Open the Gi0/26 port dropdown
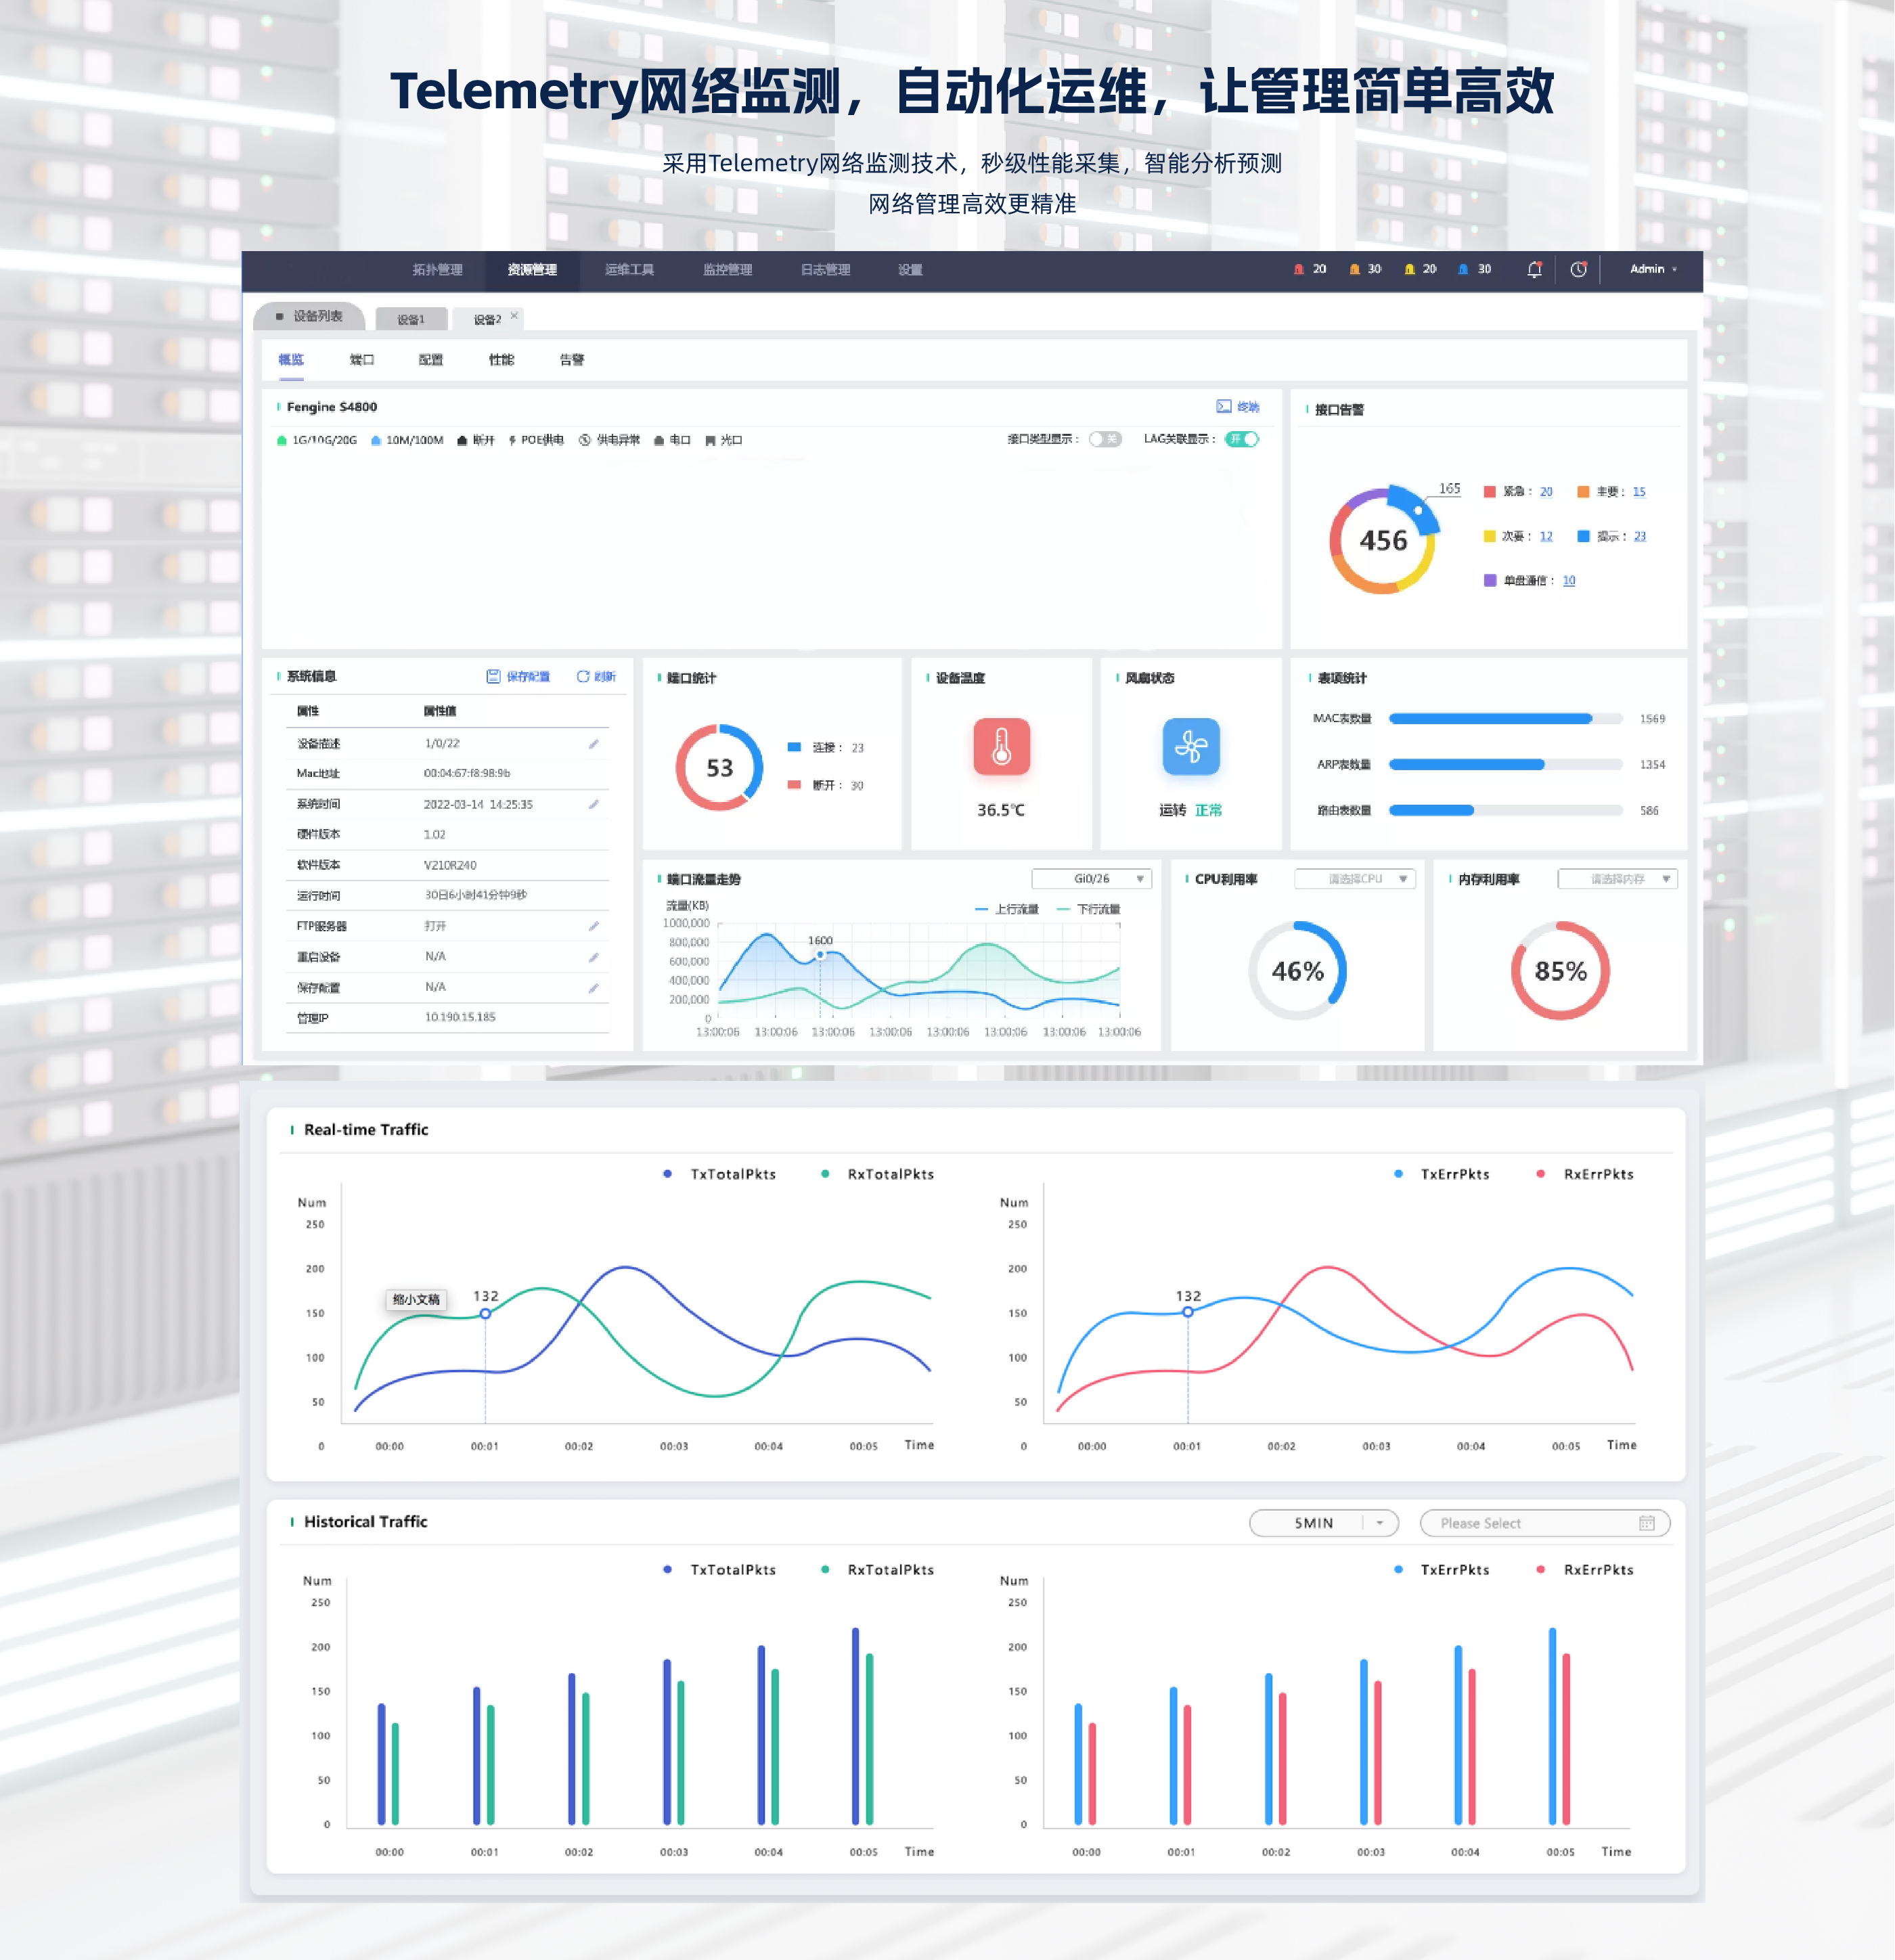This screenshot has height=1960, width=1895. coord(1092,878)
